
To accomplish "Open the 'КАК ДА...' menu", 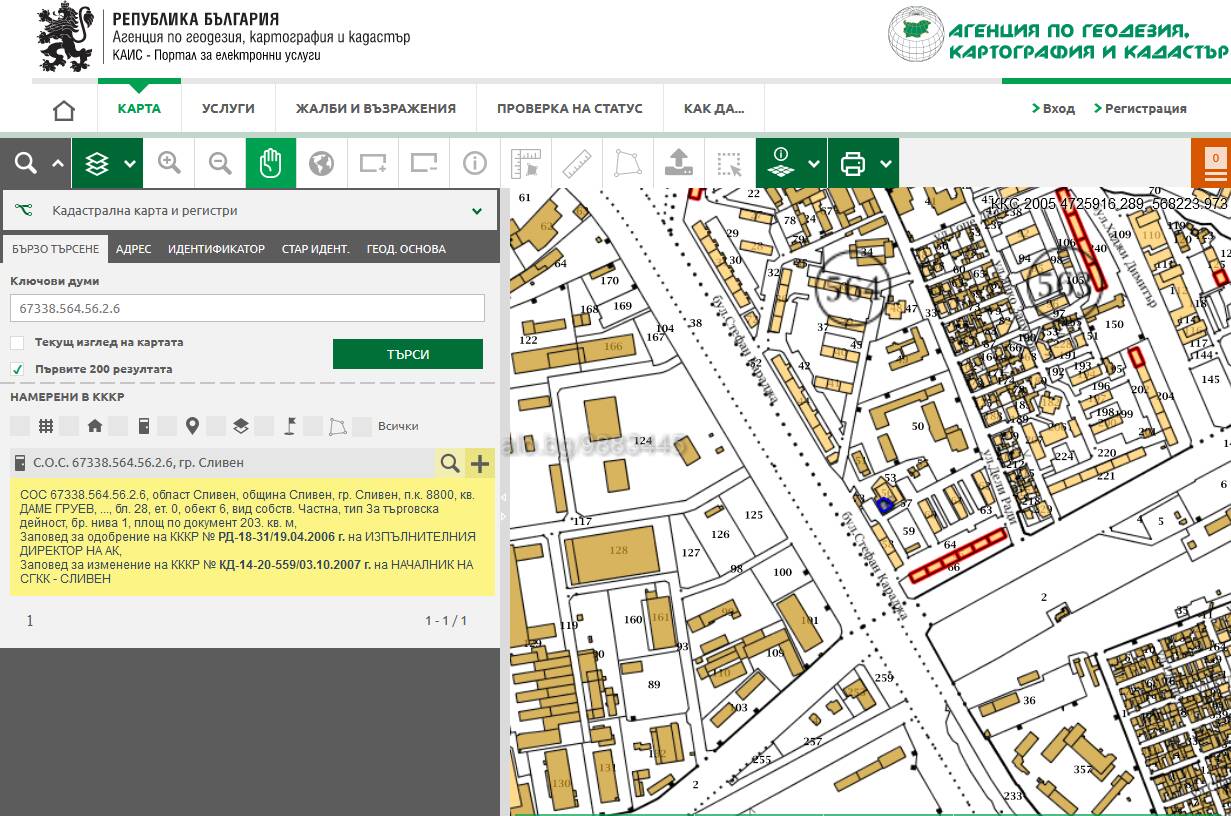I will click(714, 108).
